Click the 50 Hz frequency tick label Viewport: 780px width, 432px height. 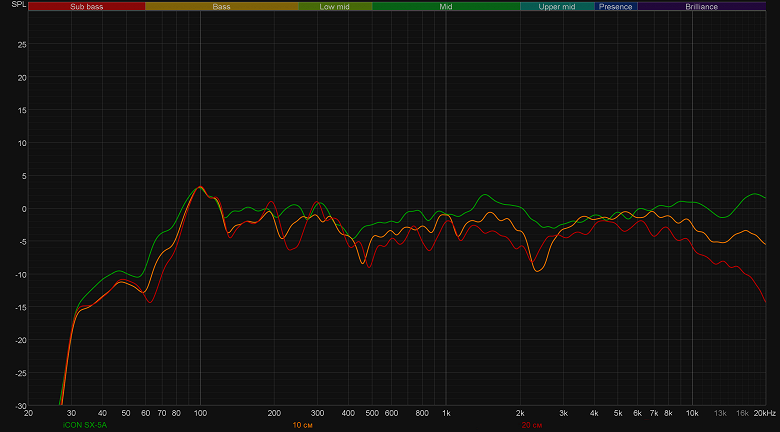point(126,413)
